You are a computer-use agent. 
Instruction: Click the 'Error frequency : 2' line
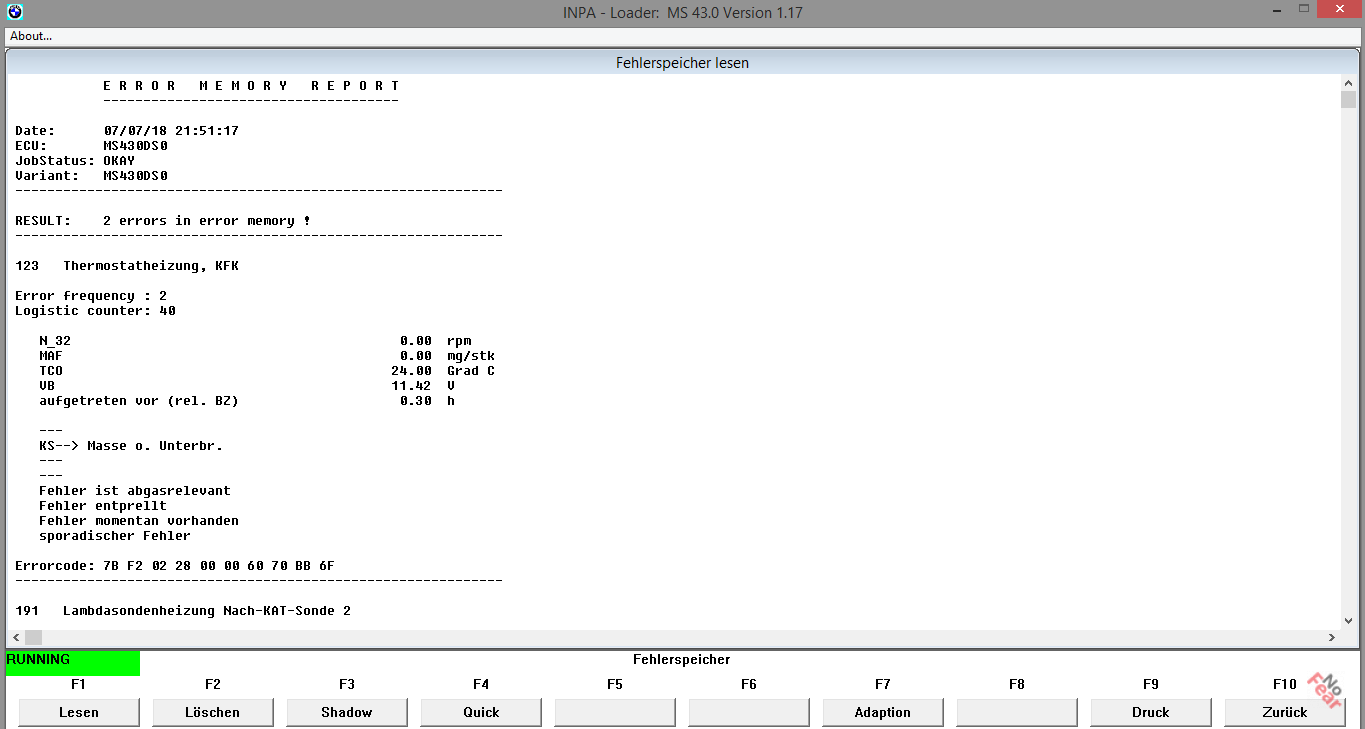(91, 296)
